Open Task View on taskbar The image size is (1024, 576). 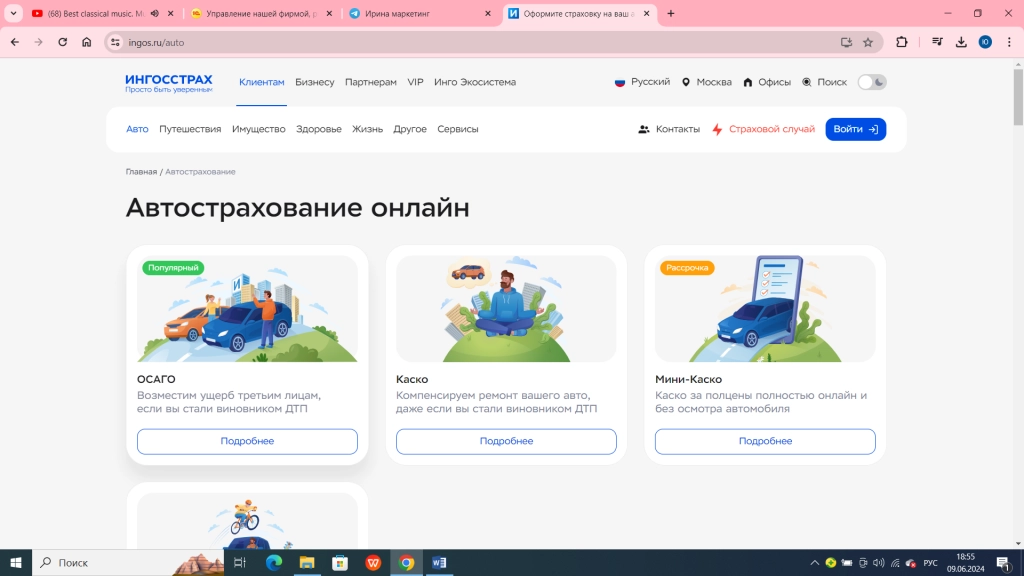[240, 562]
